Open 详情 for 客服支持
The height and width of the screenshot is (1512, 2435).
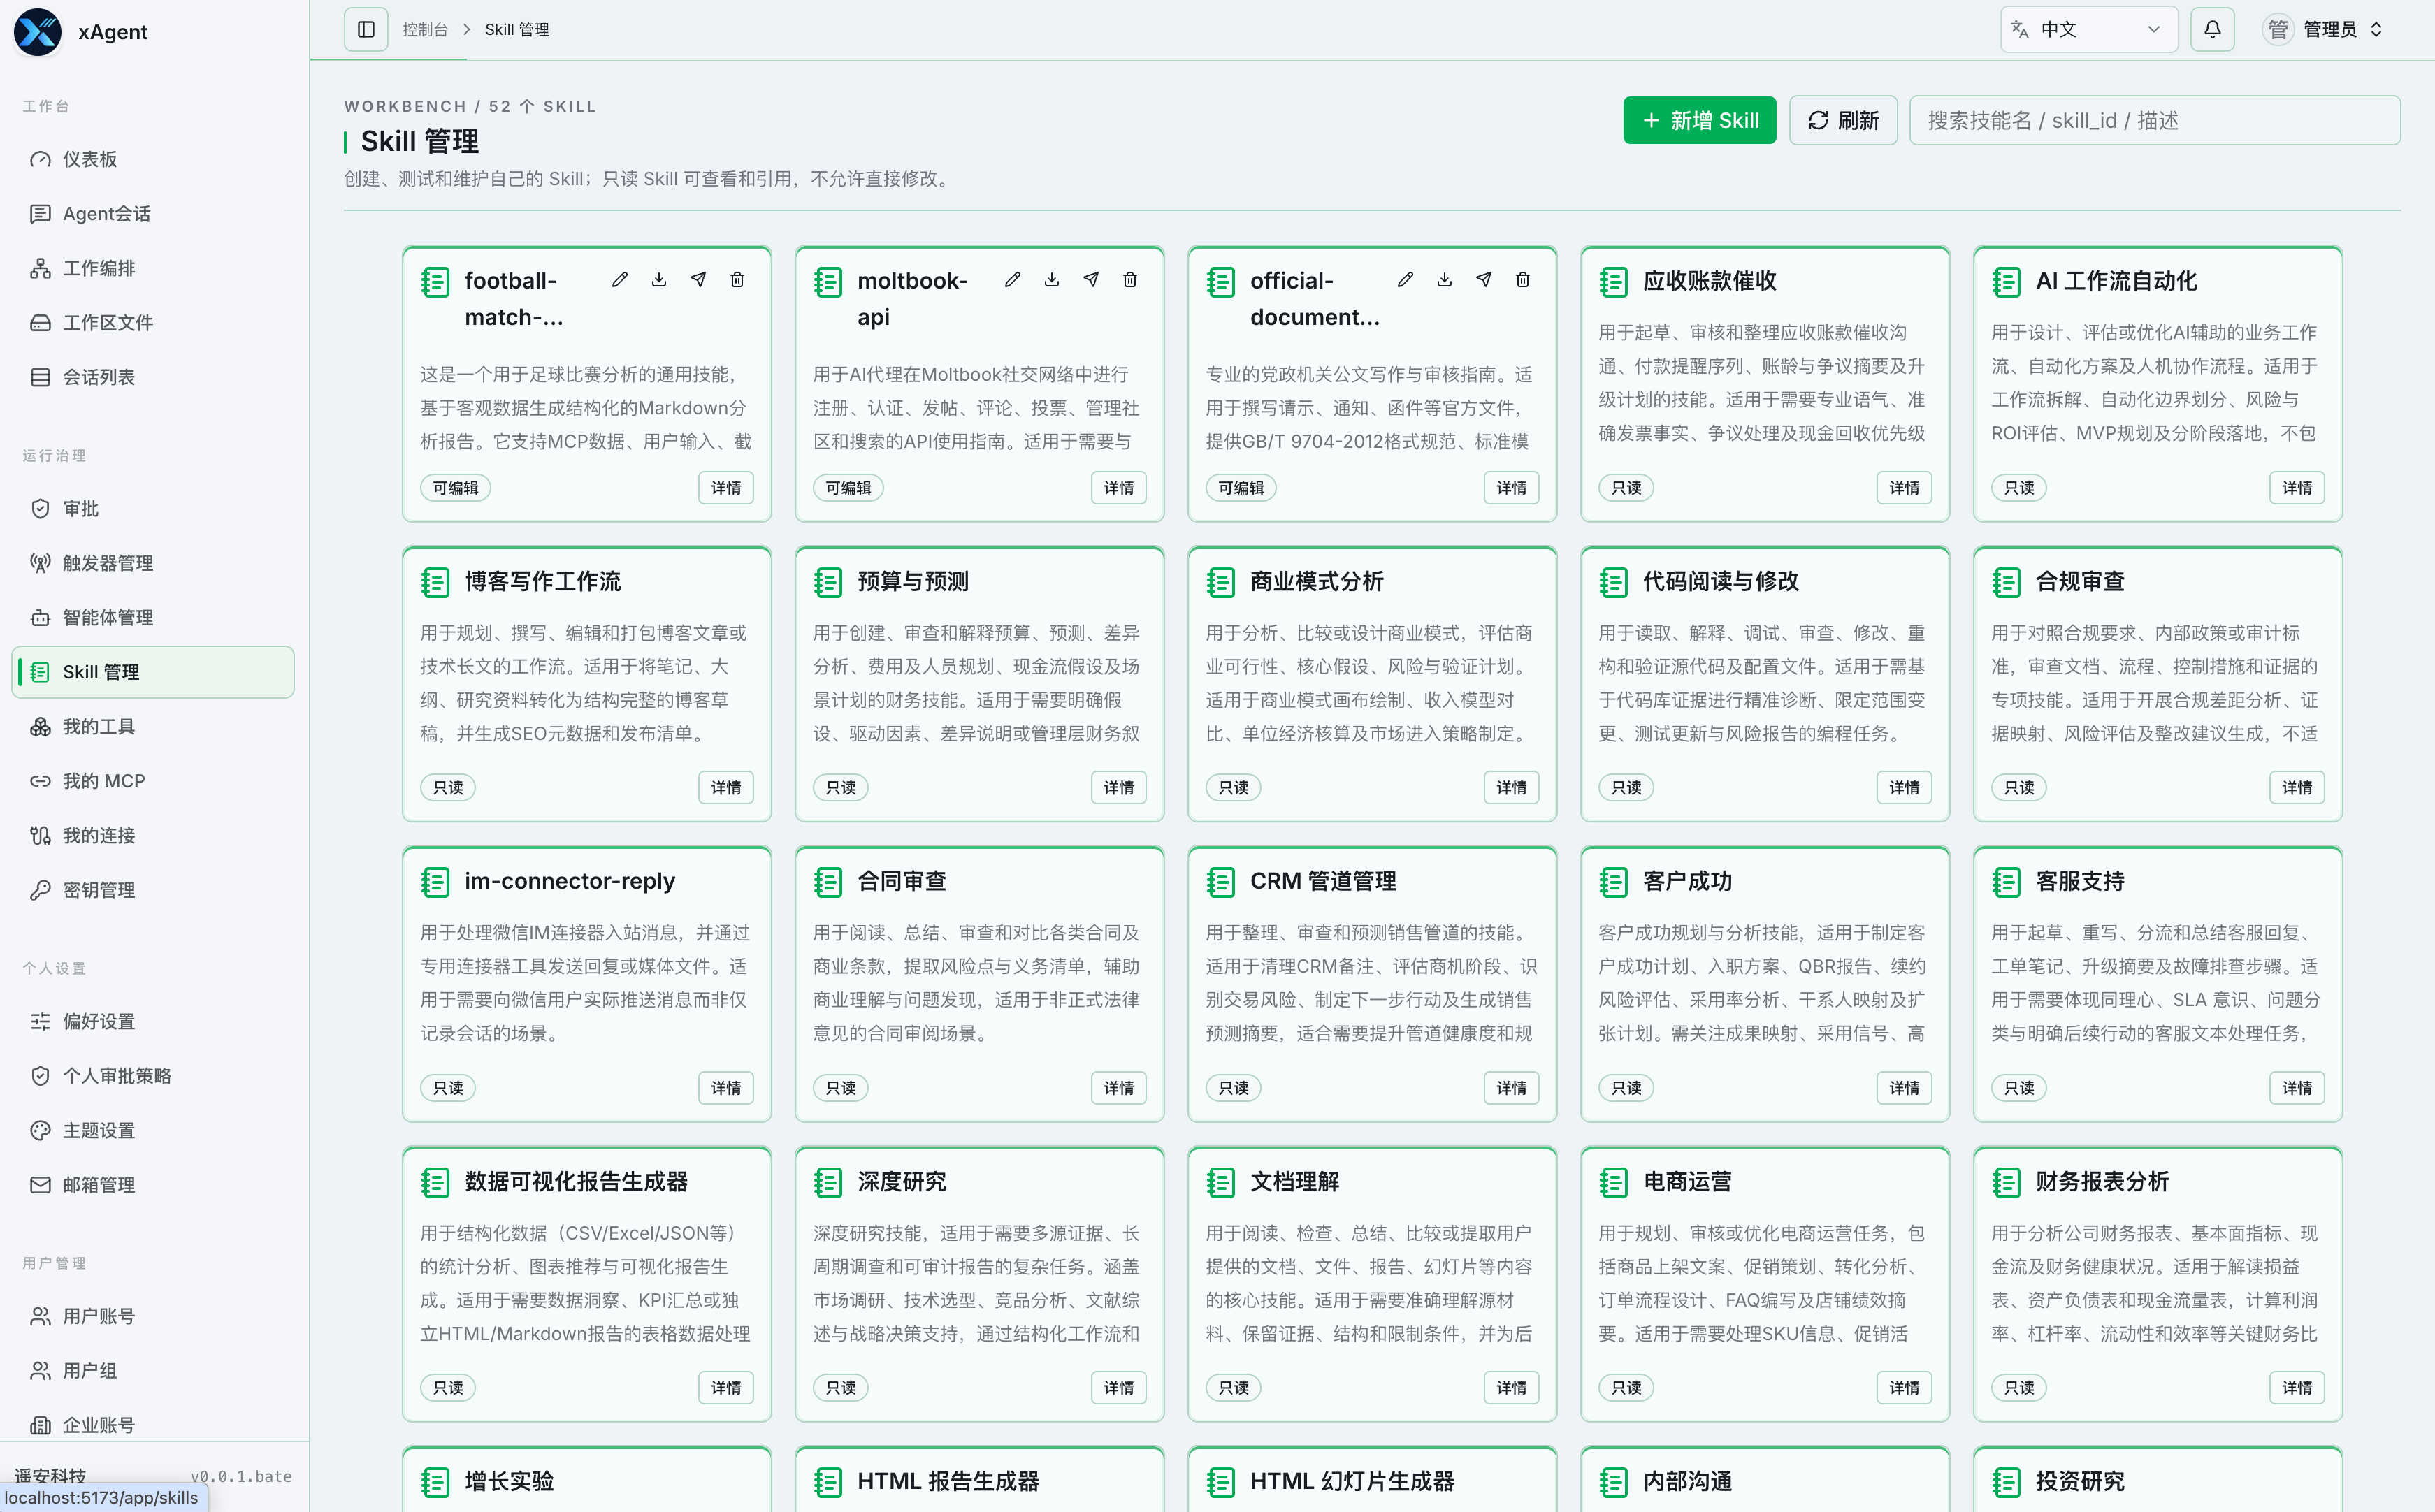2297,1088
